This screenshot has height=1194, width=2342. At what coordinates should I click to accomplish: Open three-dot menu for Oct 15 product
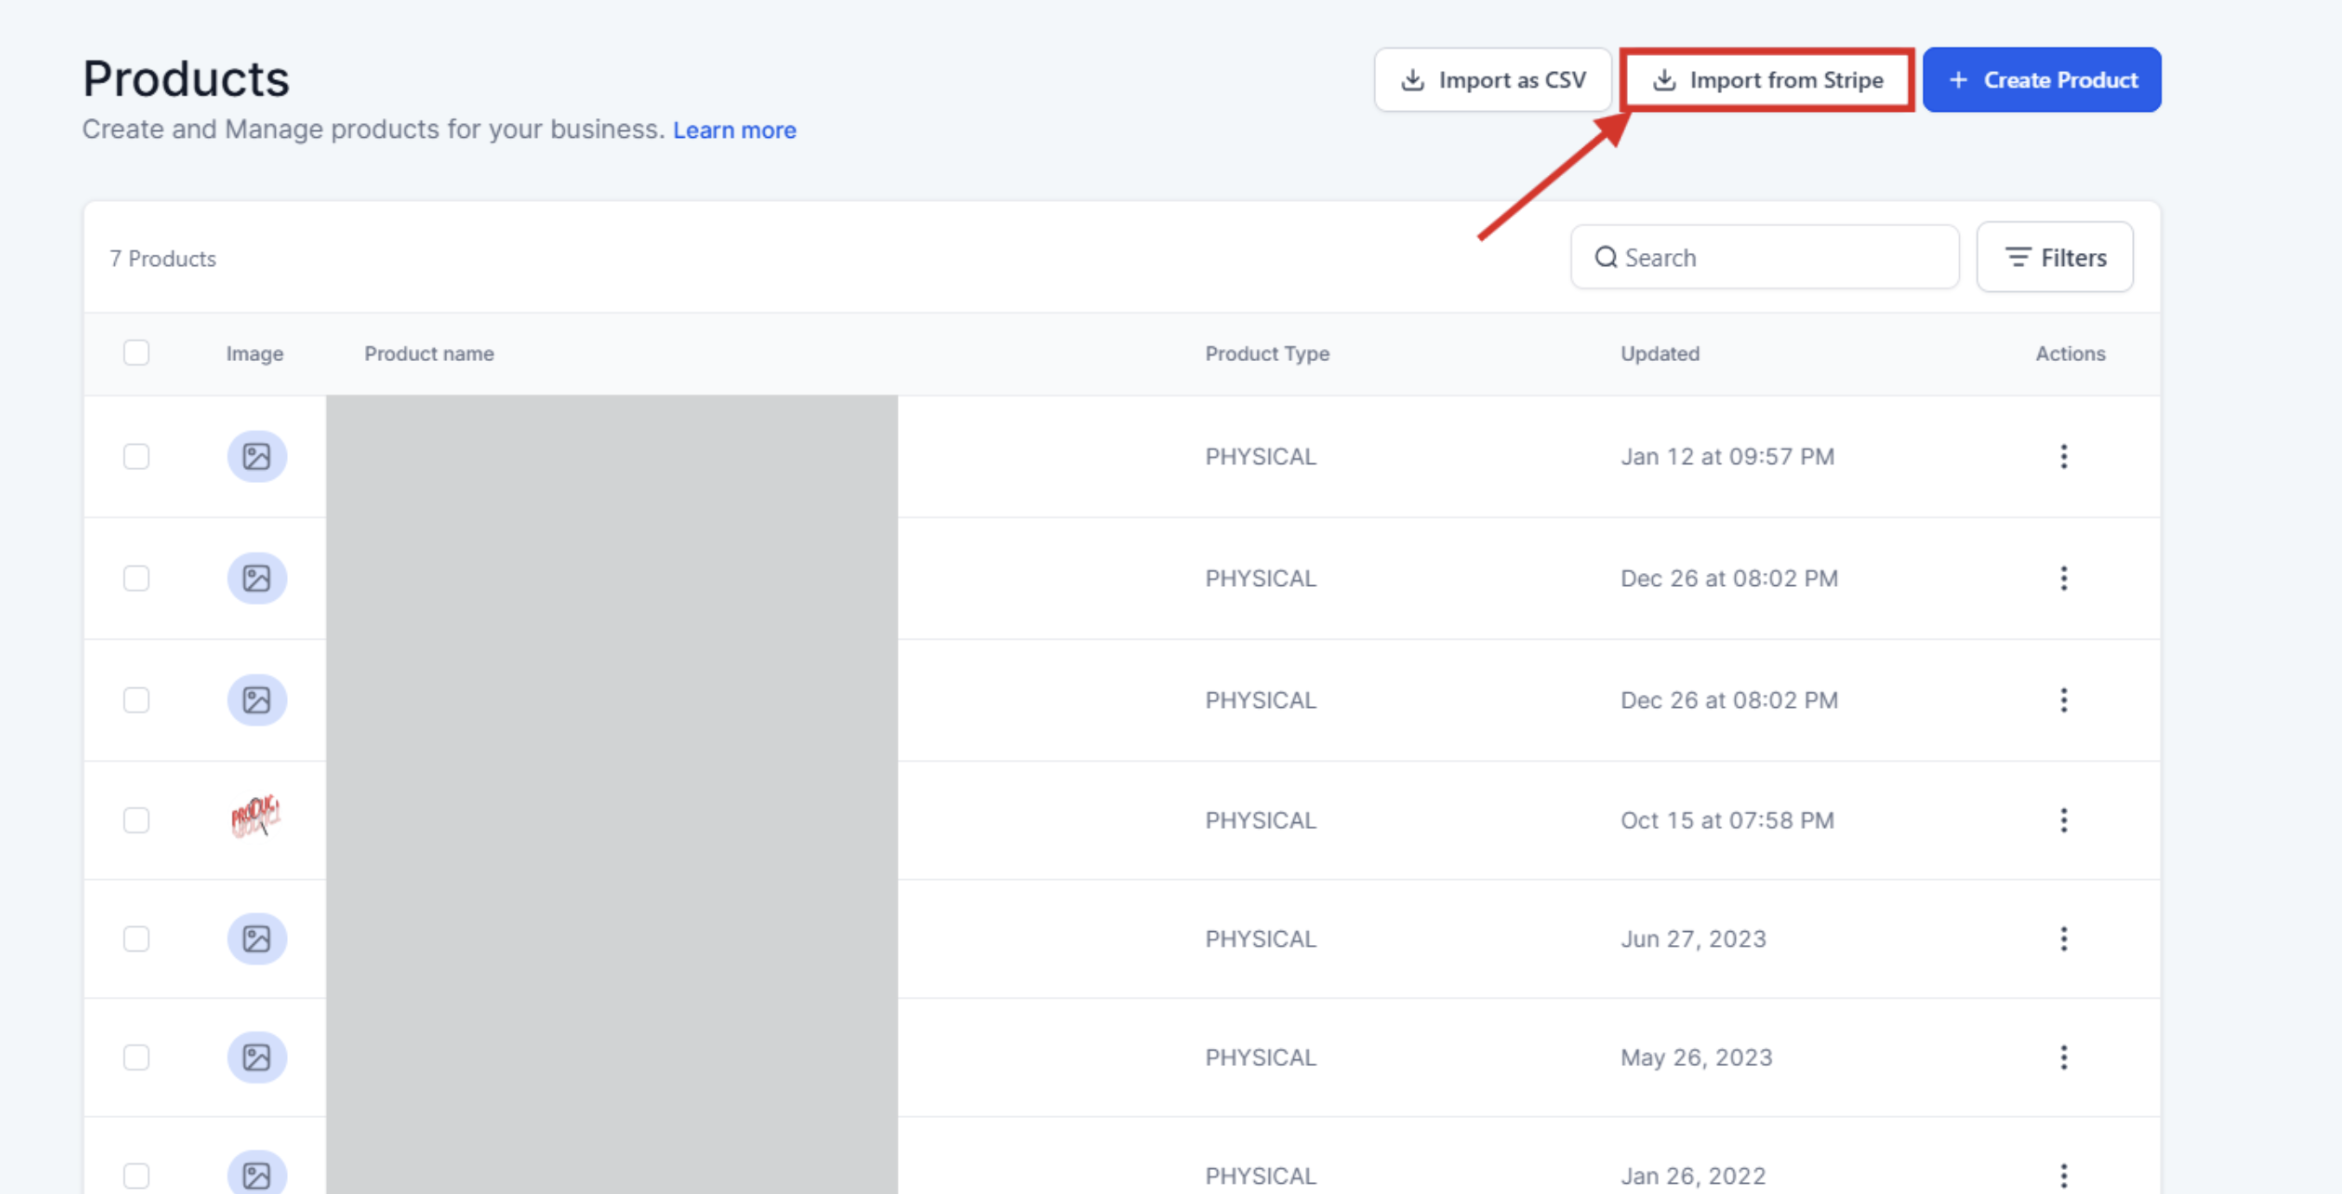(2063, 820)
